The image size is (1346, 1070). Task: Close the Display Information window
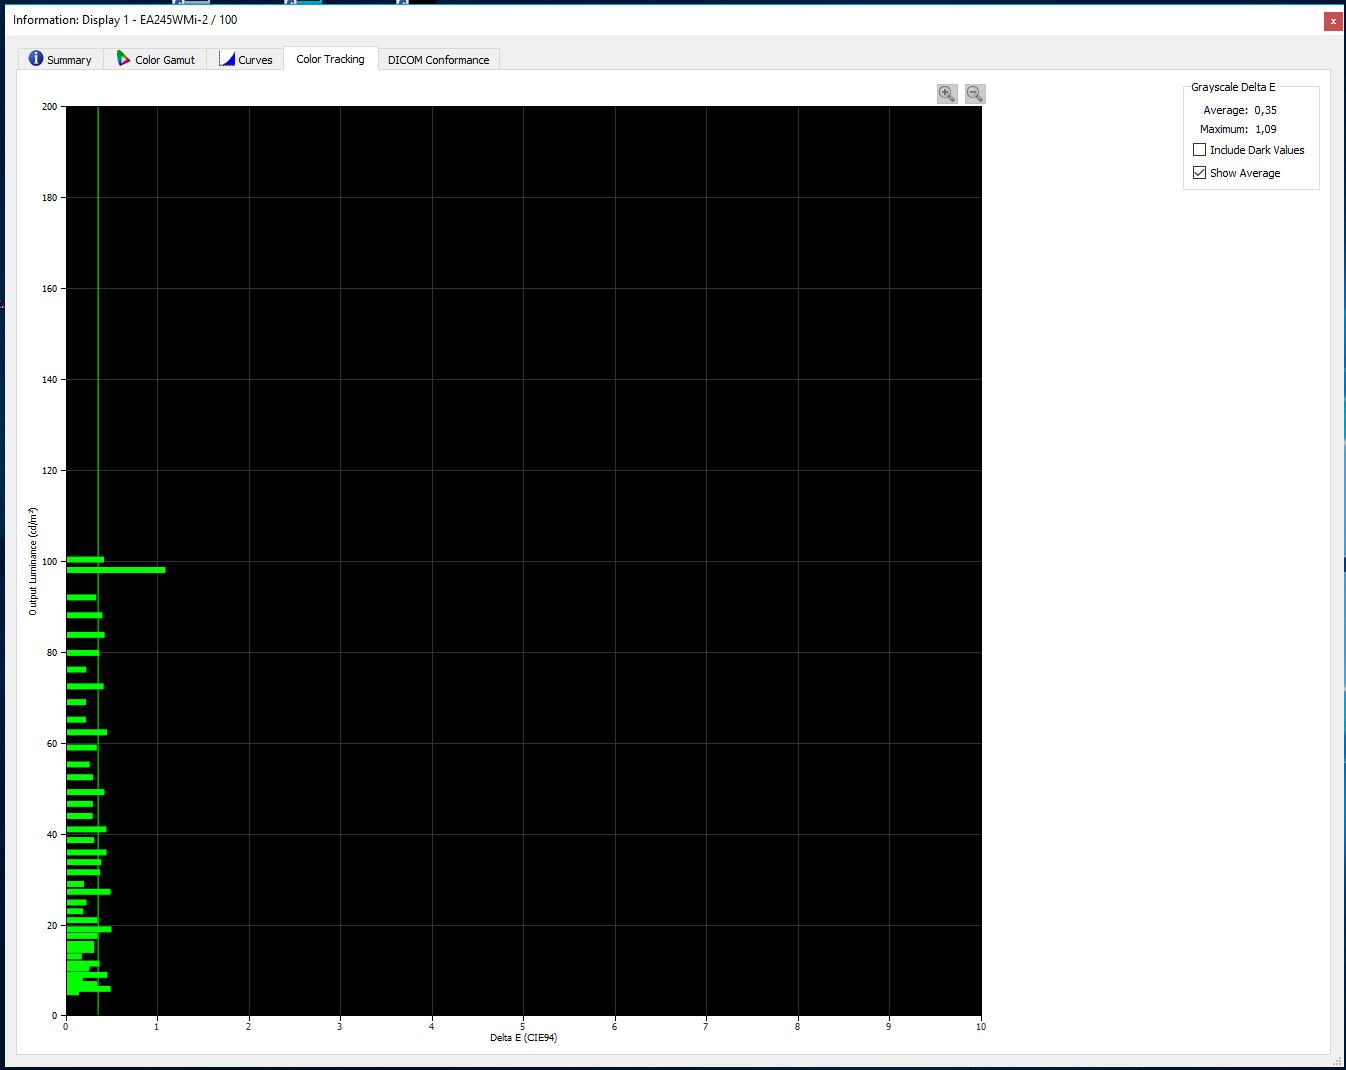tap(1333, 21)
